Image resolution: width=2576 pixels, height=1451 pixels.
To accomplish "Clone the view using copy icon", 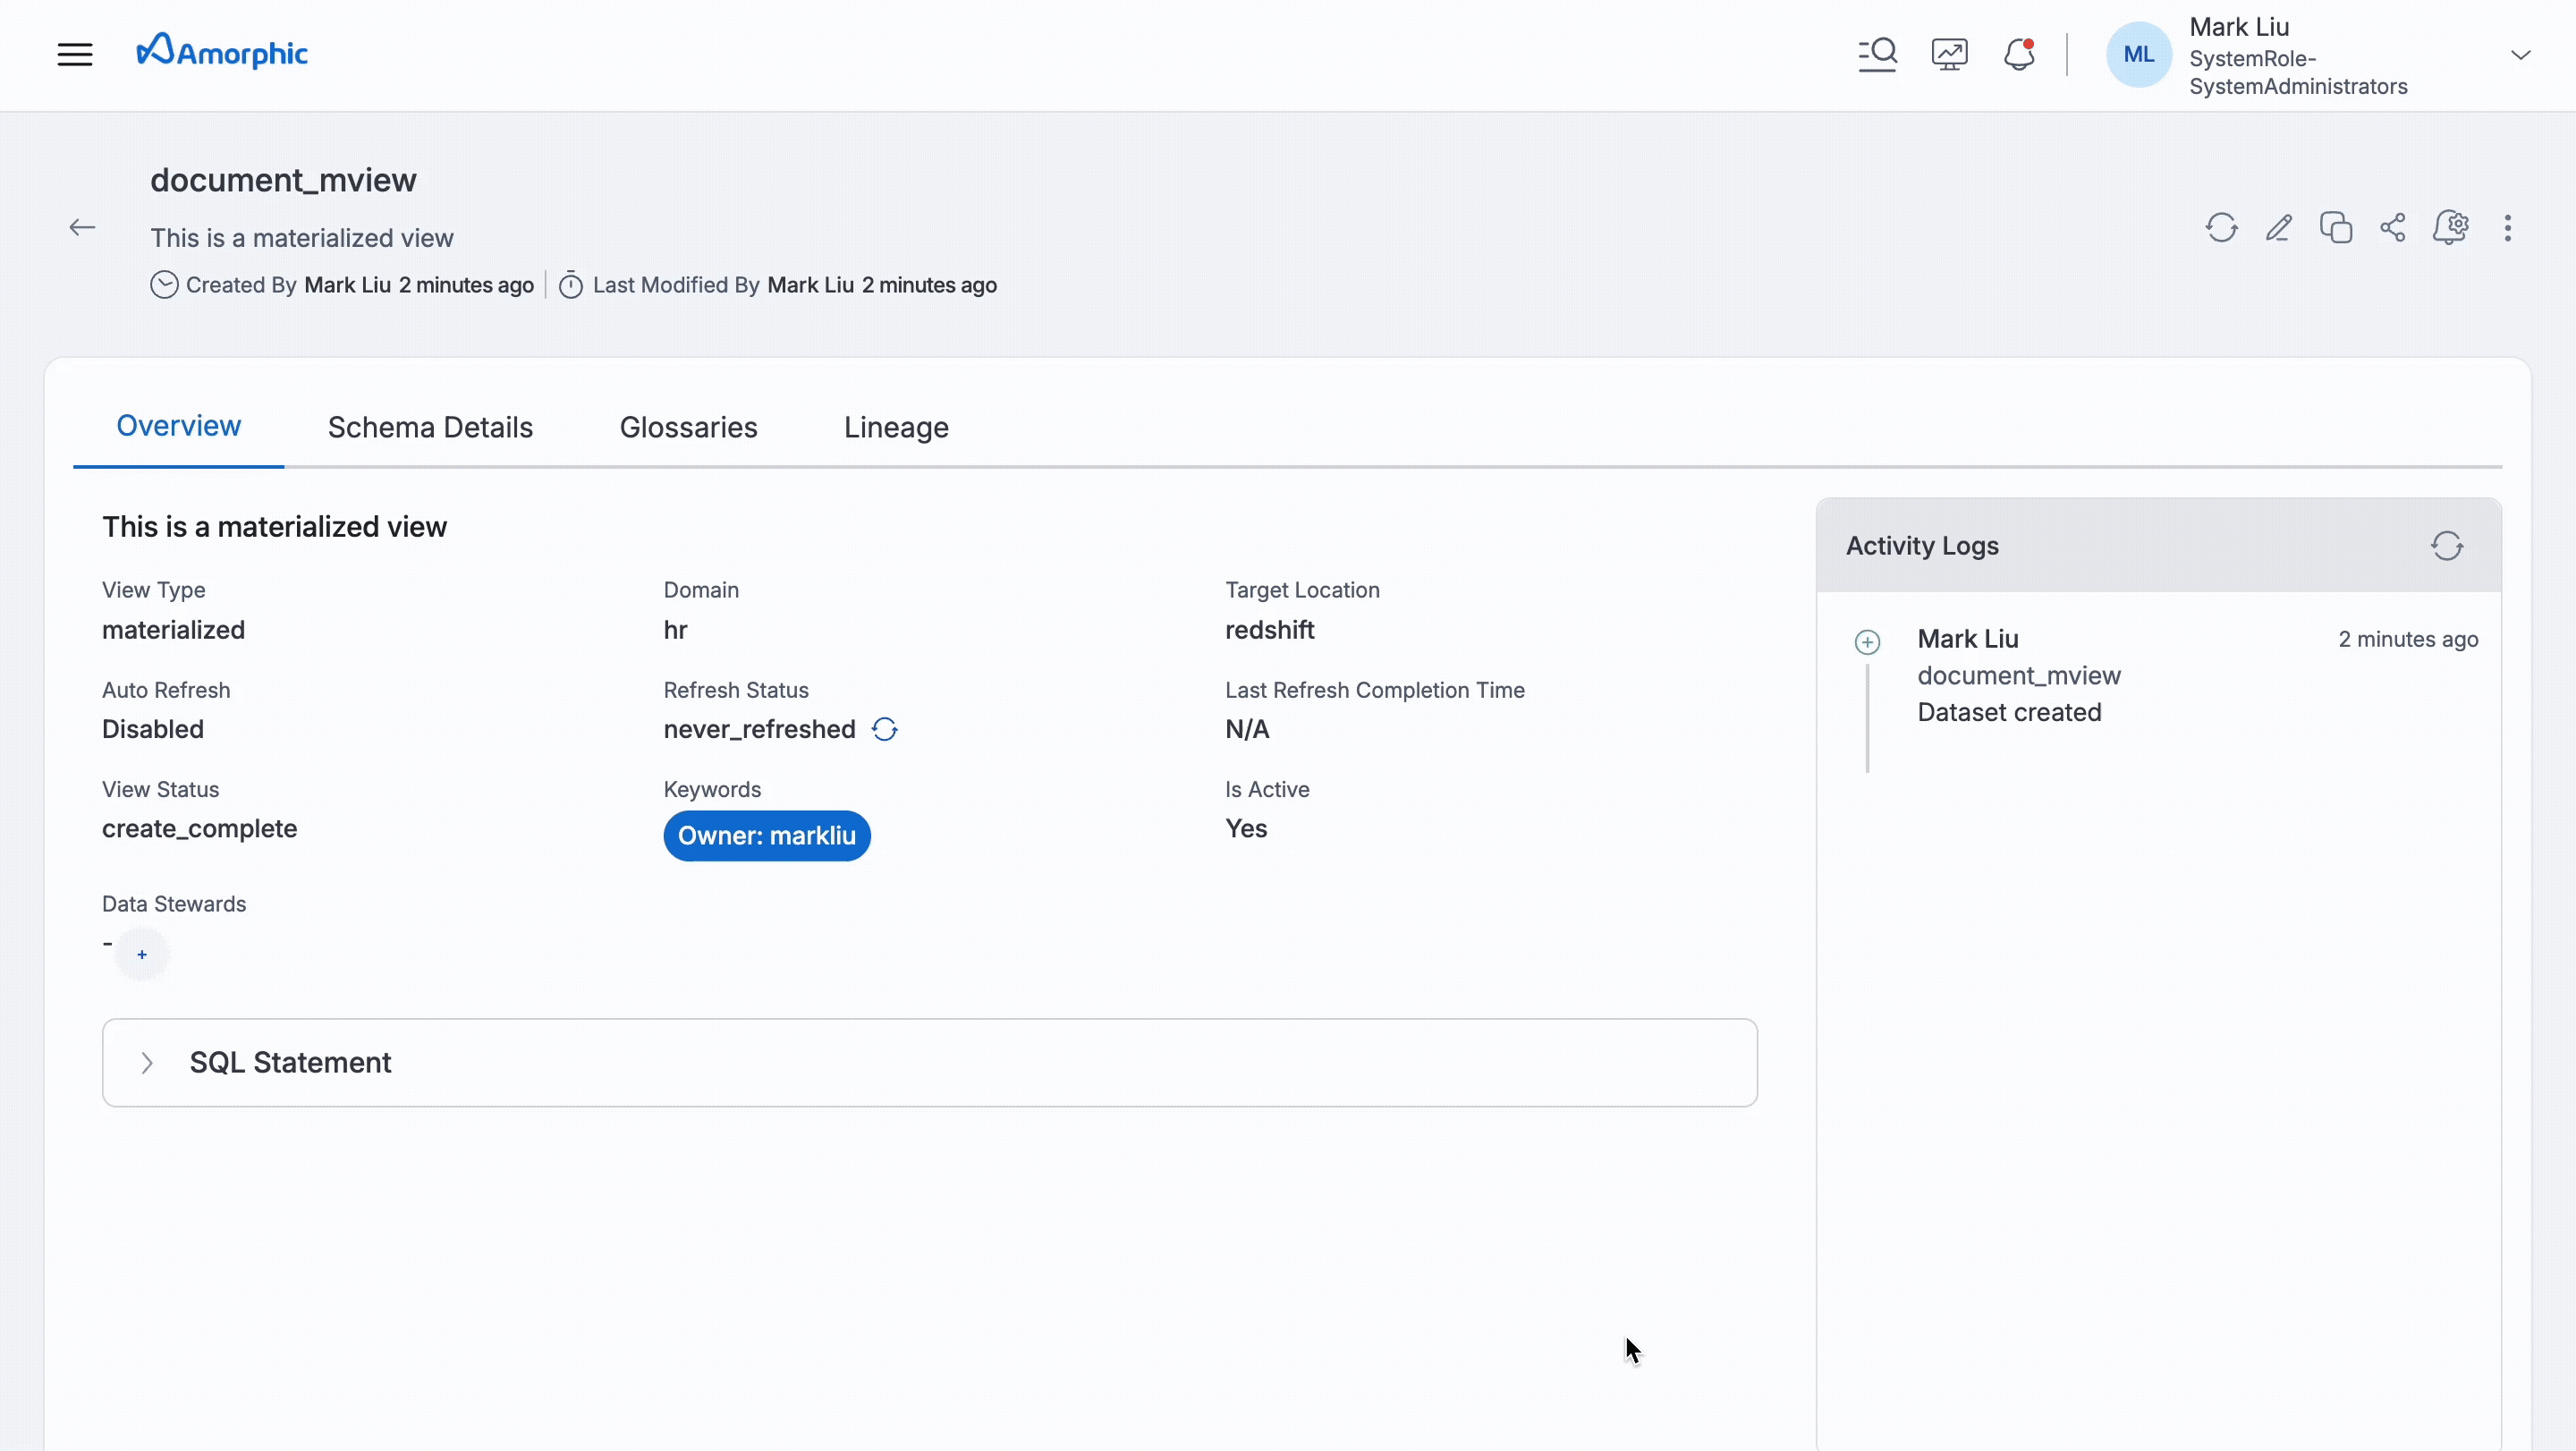I will (x=2336, y=228).
